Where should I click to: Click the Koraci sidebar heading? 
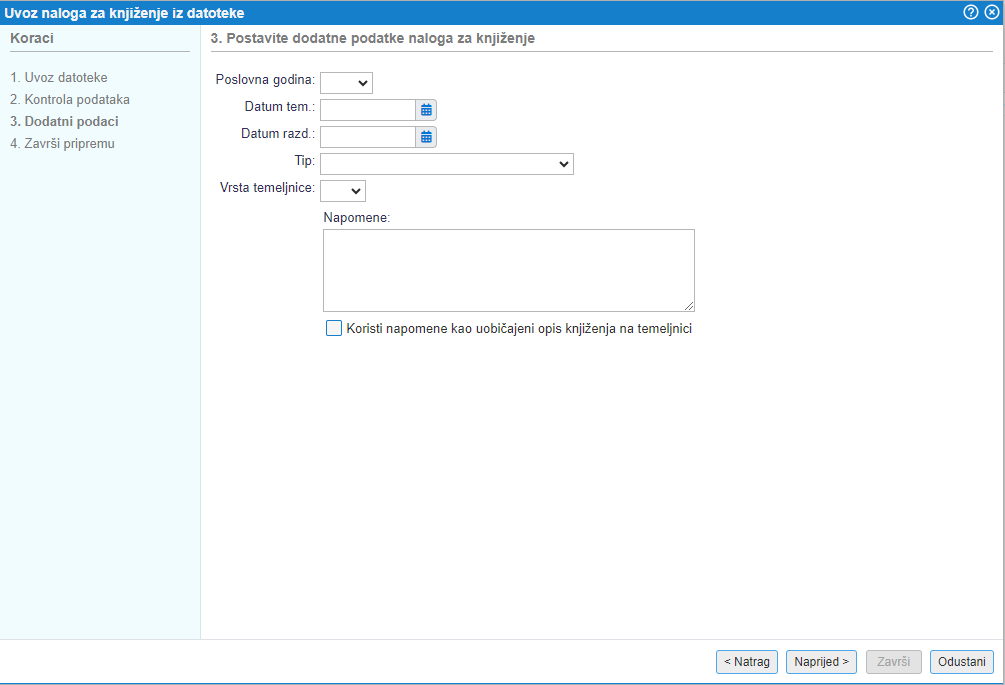point(32,38)
